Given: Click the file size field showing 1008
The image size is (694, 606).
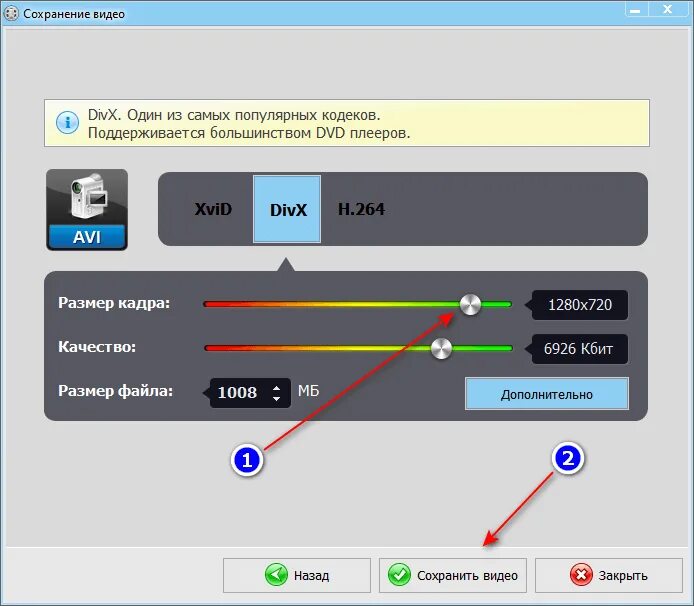Looking at the screenshot, I should point(250,392).
